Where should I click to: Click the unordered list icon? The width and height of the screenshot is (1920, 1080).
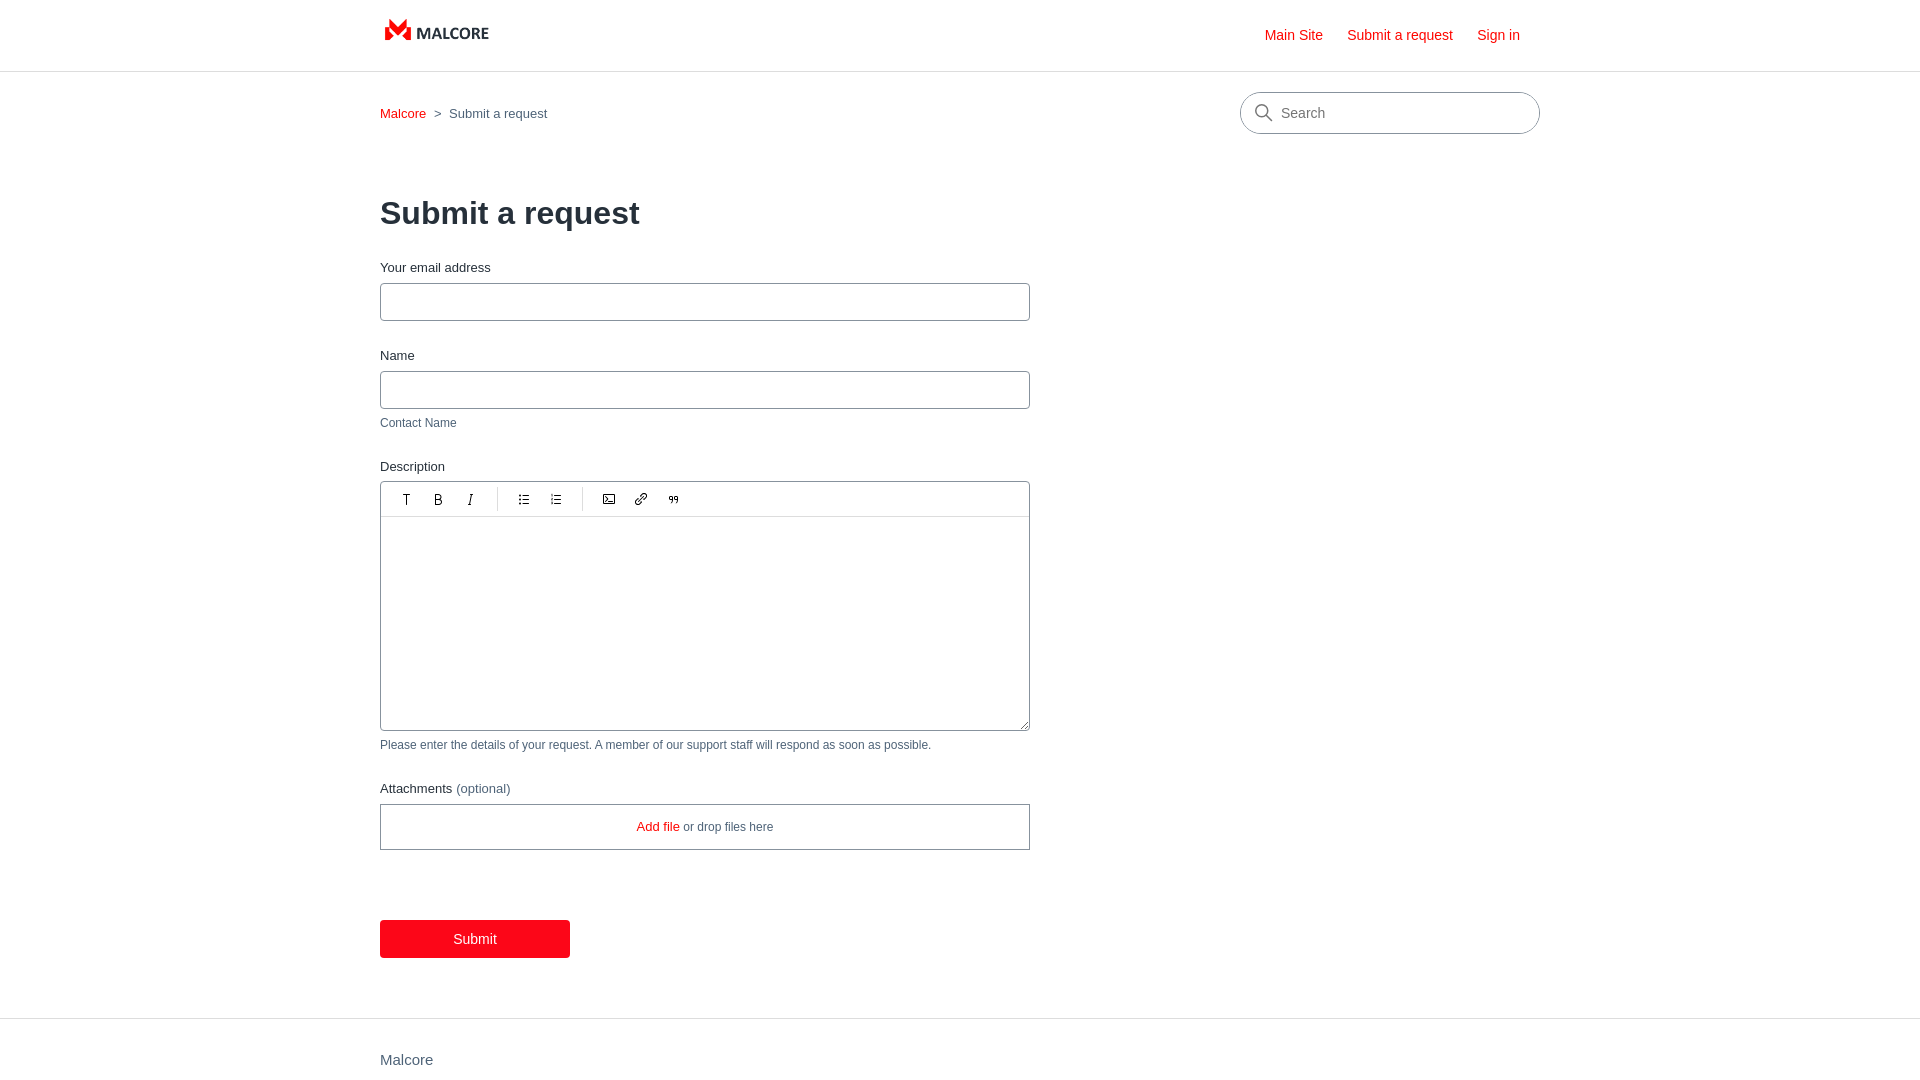524,498
